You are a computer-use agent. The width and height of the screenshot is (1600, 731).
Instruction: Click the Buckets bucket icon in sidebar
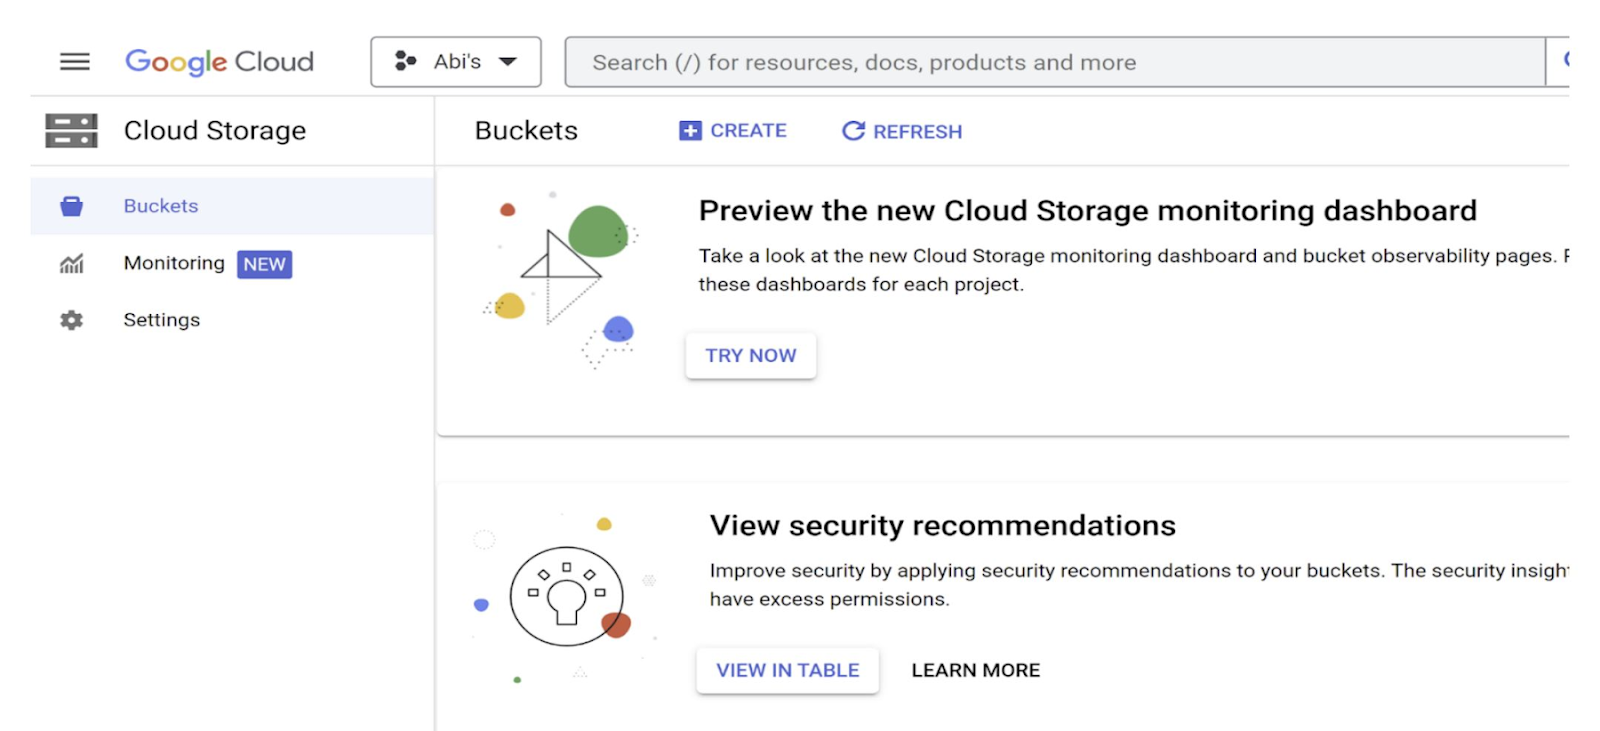pos(71,206)
